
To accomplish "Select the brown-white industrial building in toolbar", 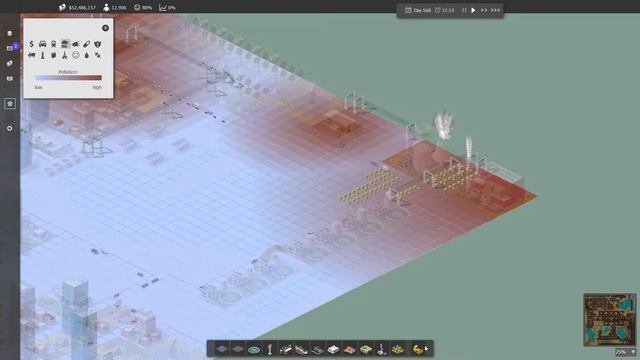I will pos(302,349).
